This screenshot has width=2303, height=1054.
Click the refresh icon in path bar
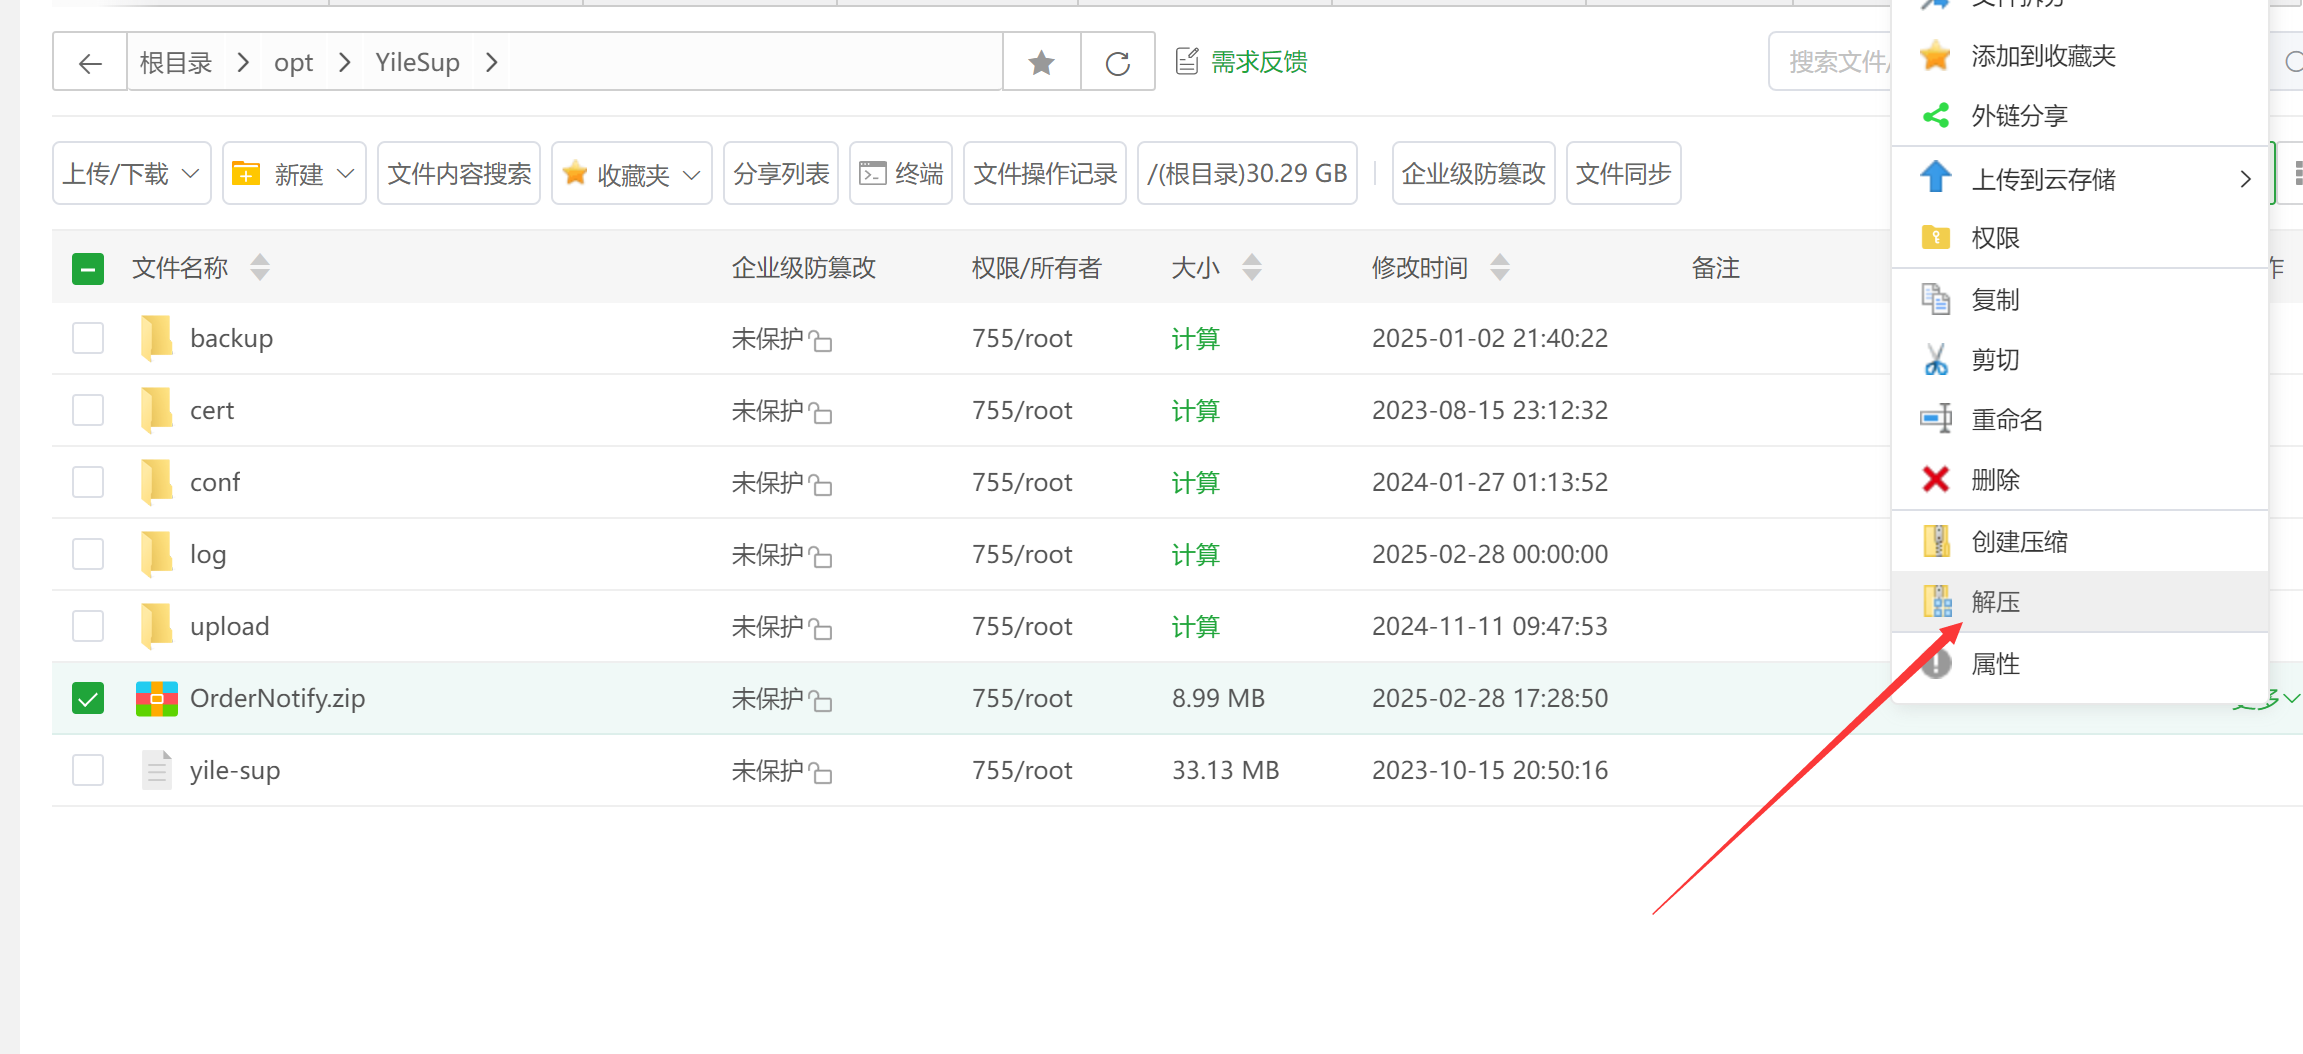(1117, 63)
